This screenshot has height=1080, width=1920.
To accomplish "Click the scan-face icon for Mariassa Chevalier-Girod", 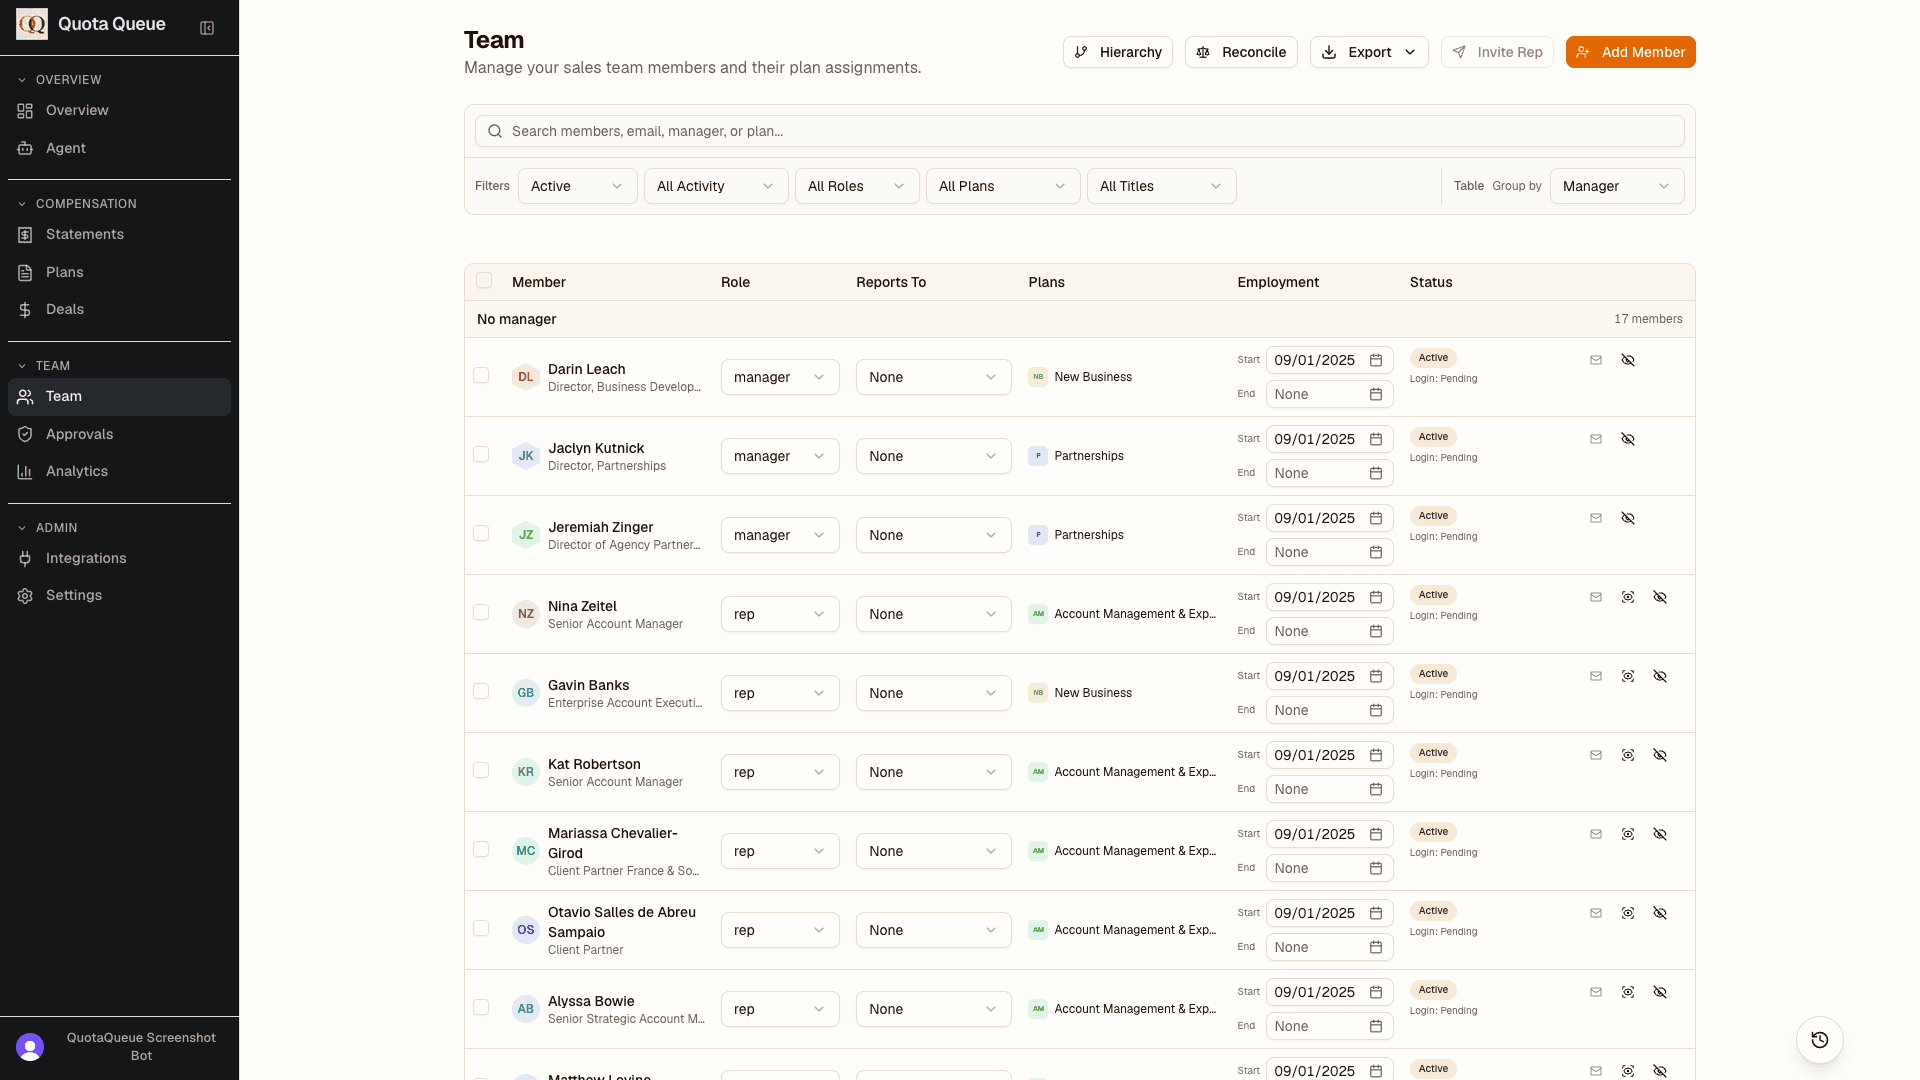I will point(1628,834).
